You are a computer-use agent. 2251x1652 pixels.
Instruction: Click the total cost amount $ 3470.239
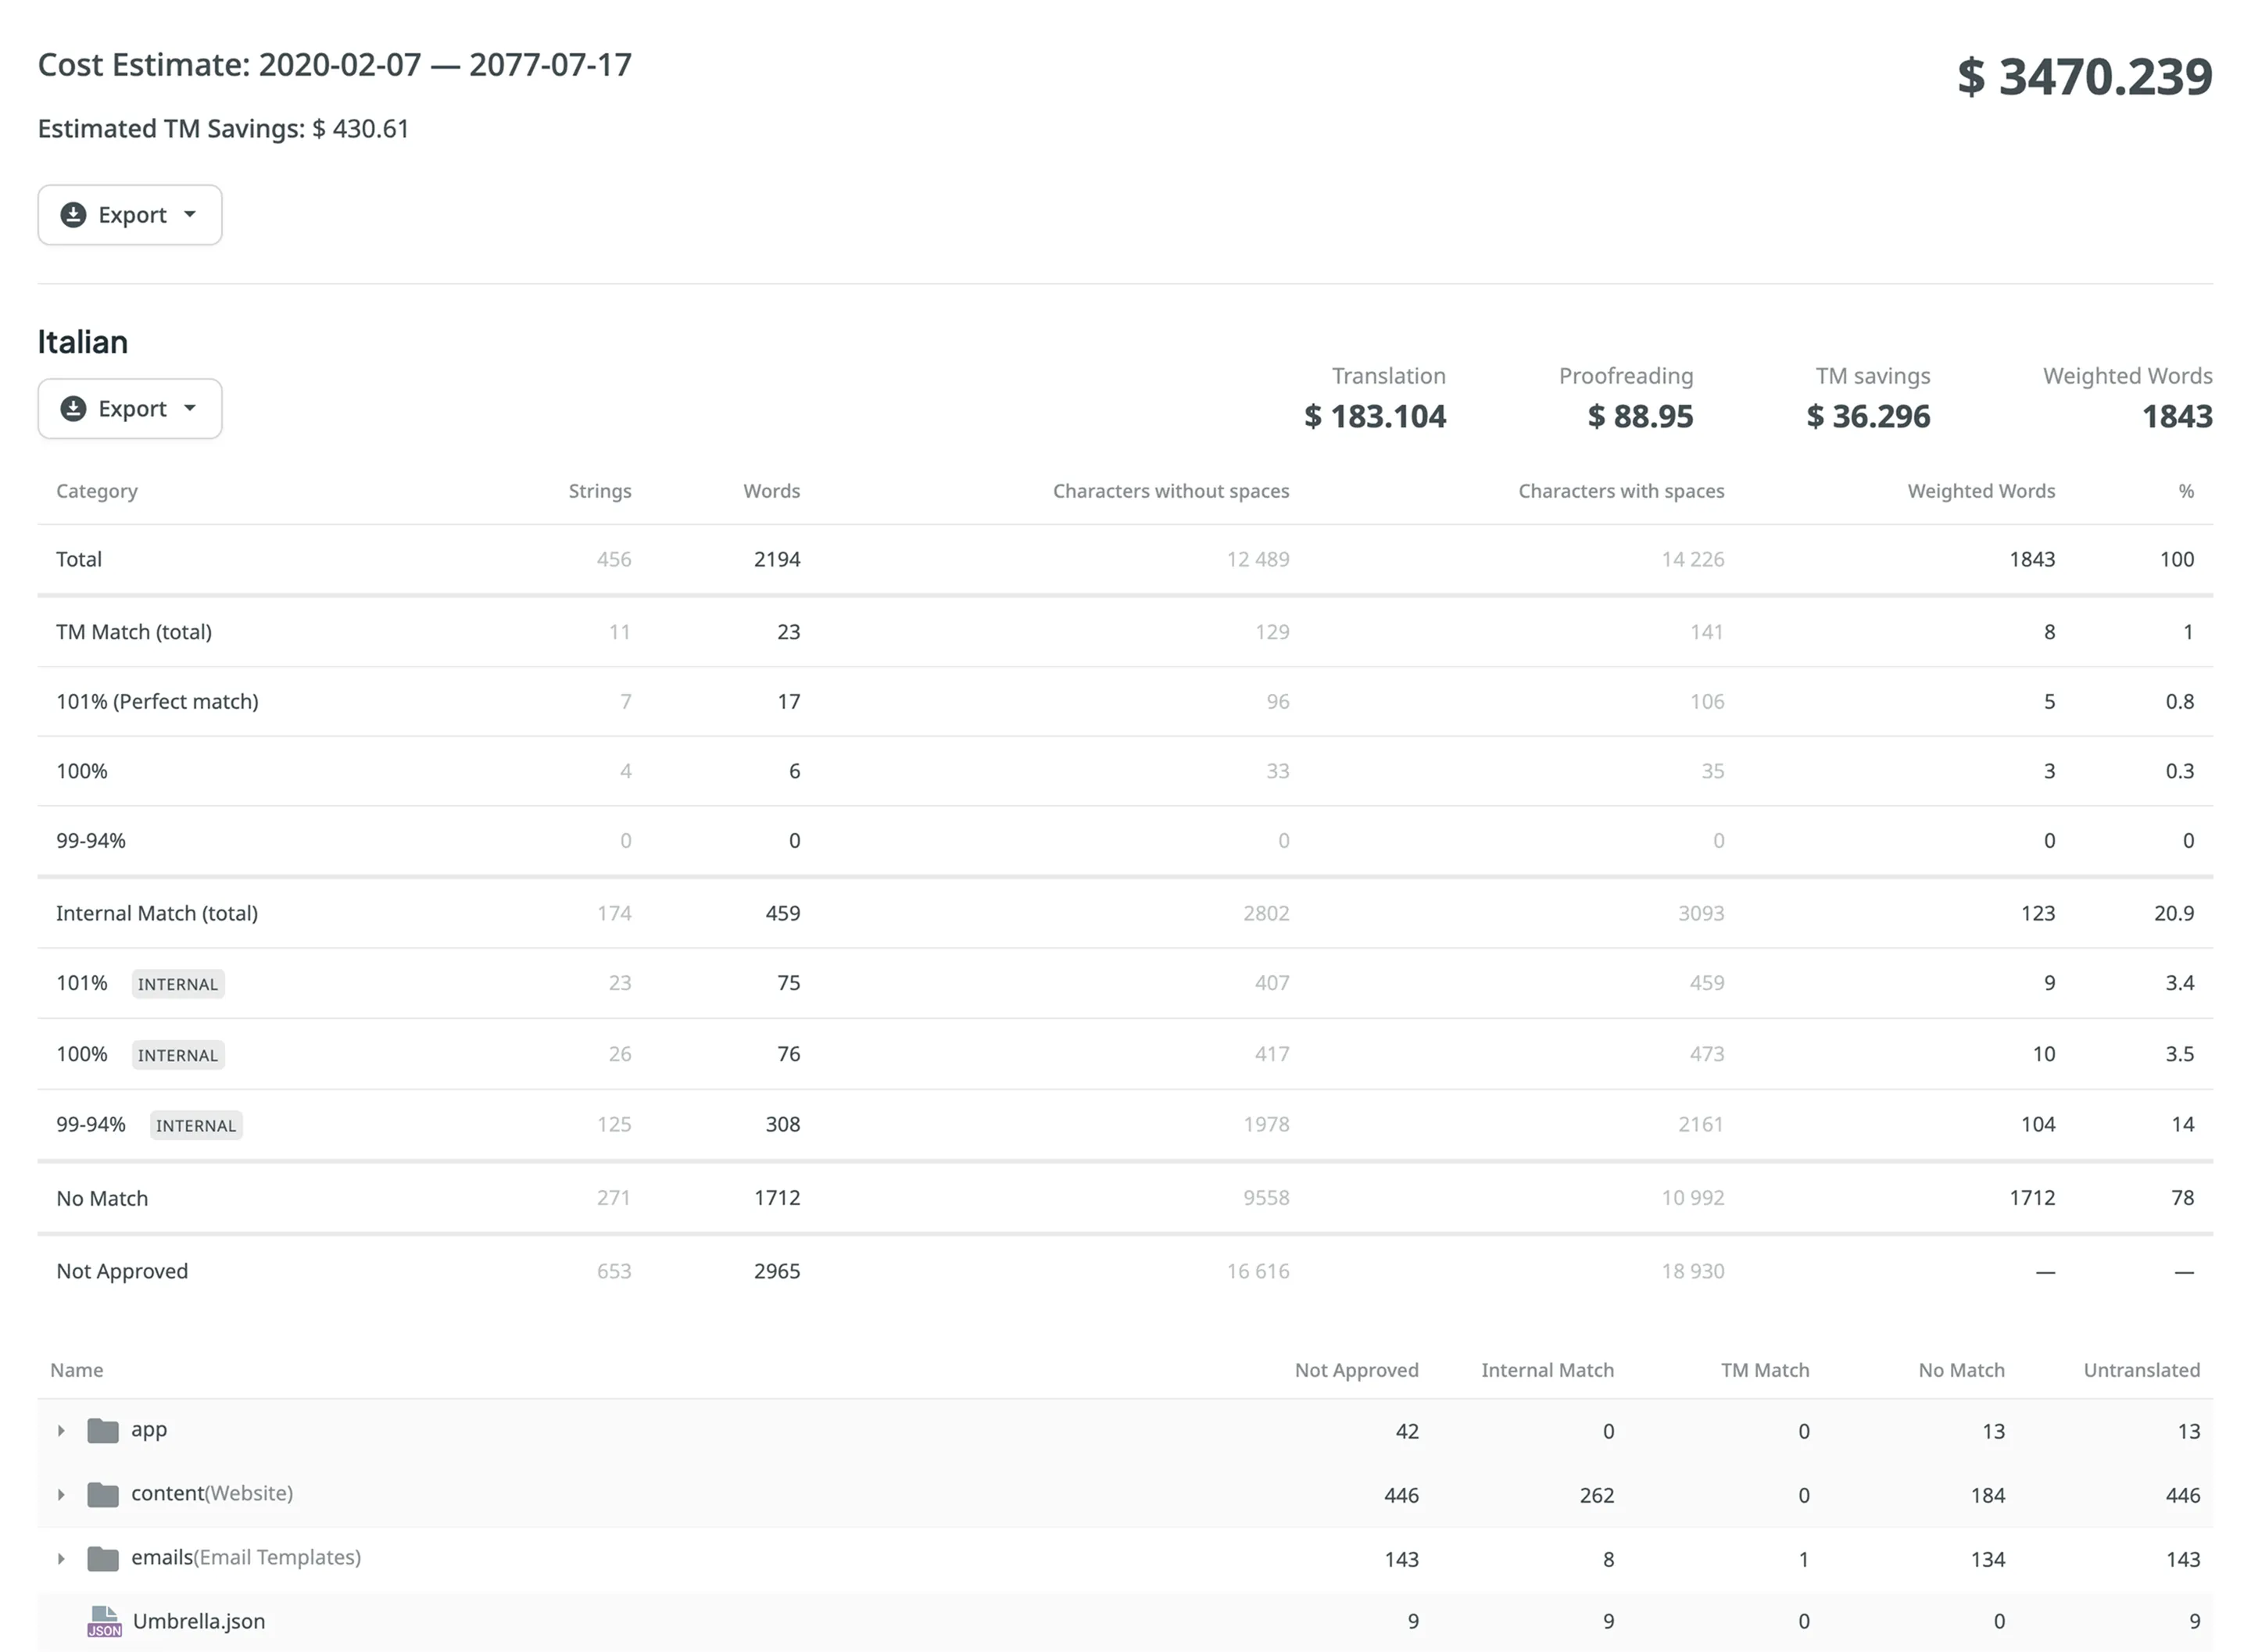pos(2084,76)
